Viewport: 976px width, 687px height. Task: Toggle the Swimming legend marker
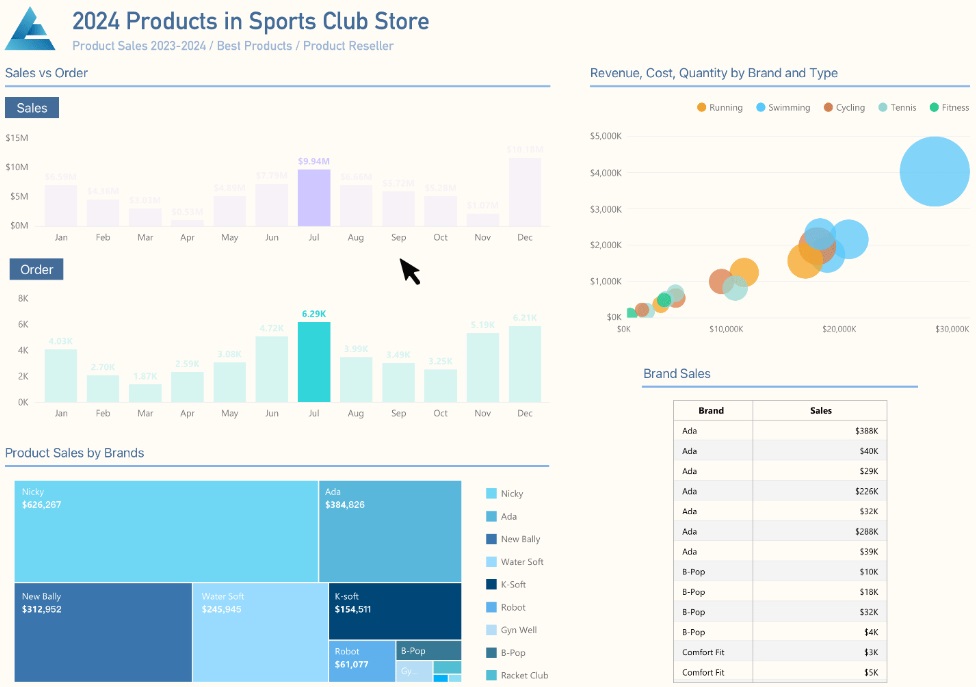click(761, 107)
